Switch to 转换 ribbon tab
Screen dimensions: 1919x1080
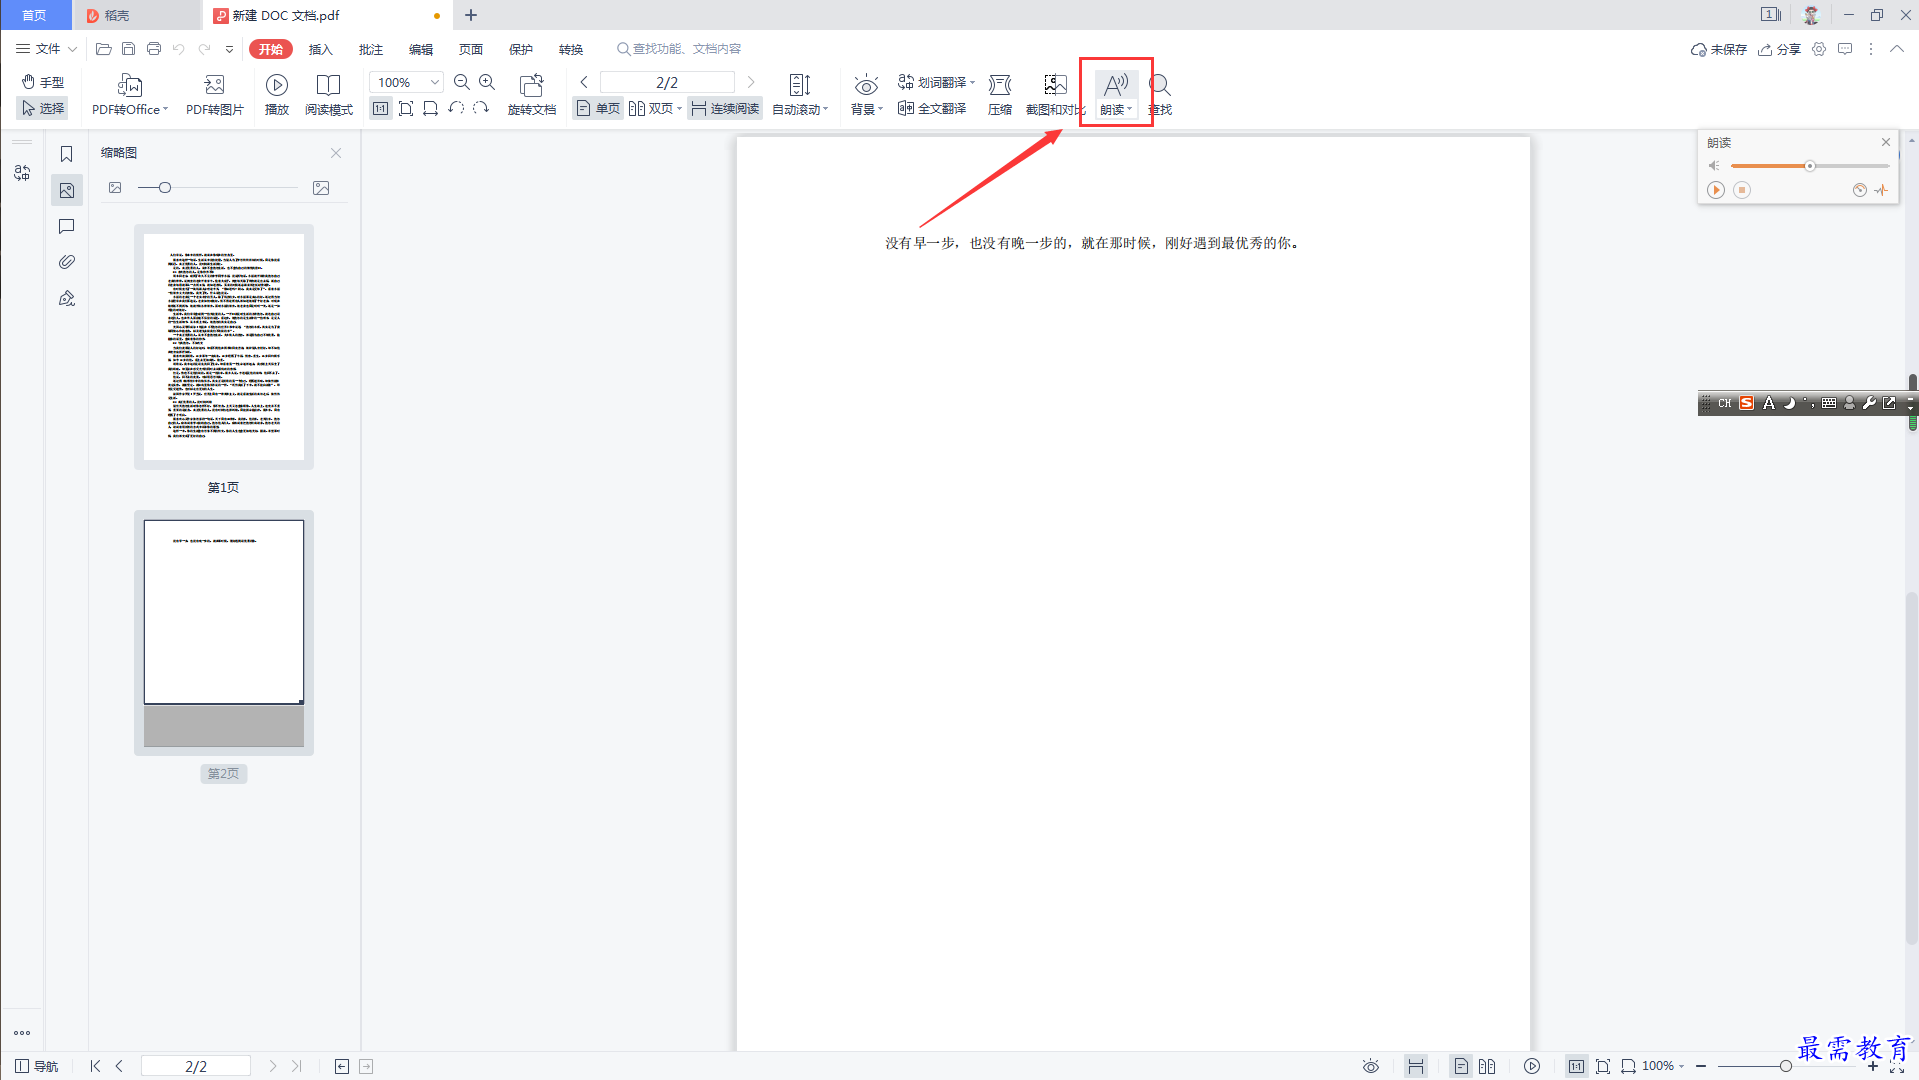(x=571, y=49)
